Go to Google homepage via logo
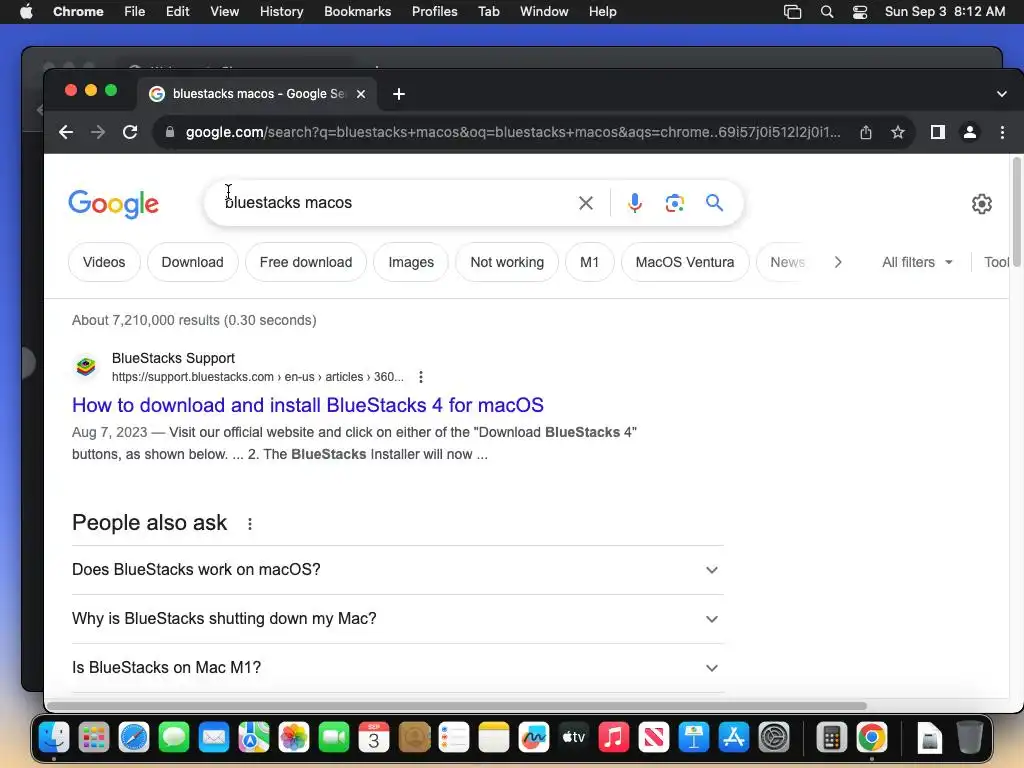Viewport: 1024px width, 768px height. pyautogui.click(x=114, y=204)
